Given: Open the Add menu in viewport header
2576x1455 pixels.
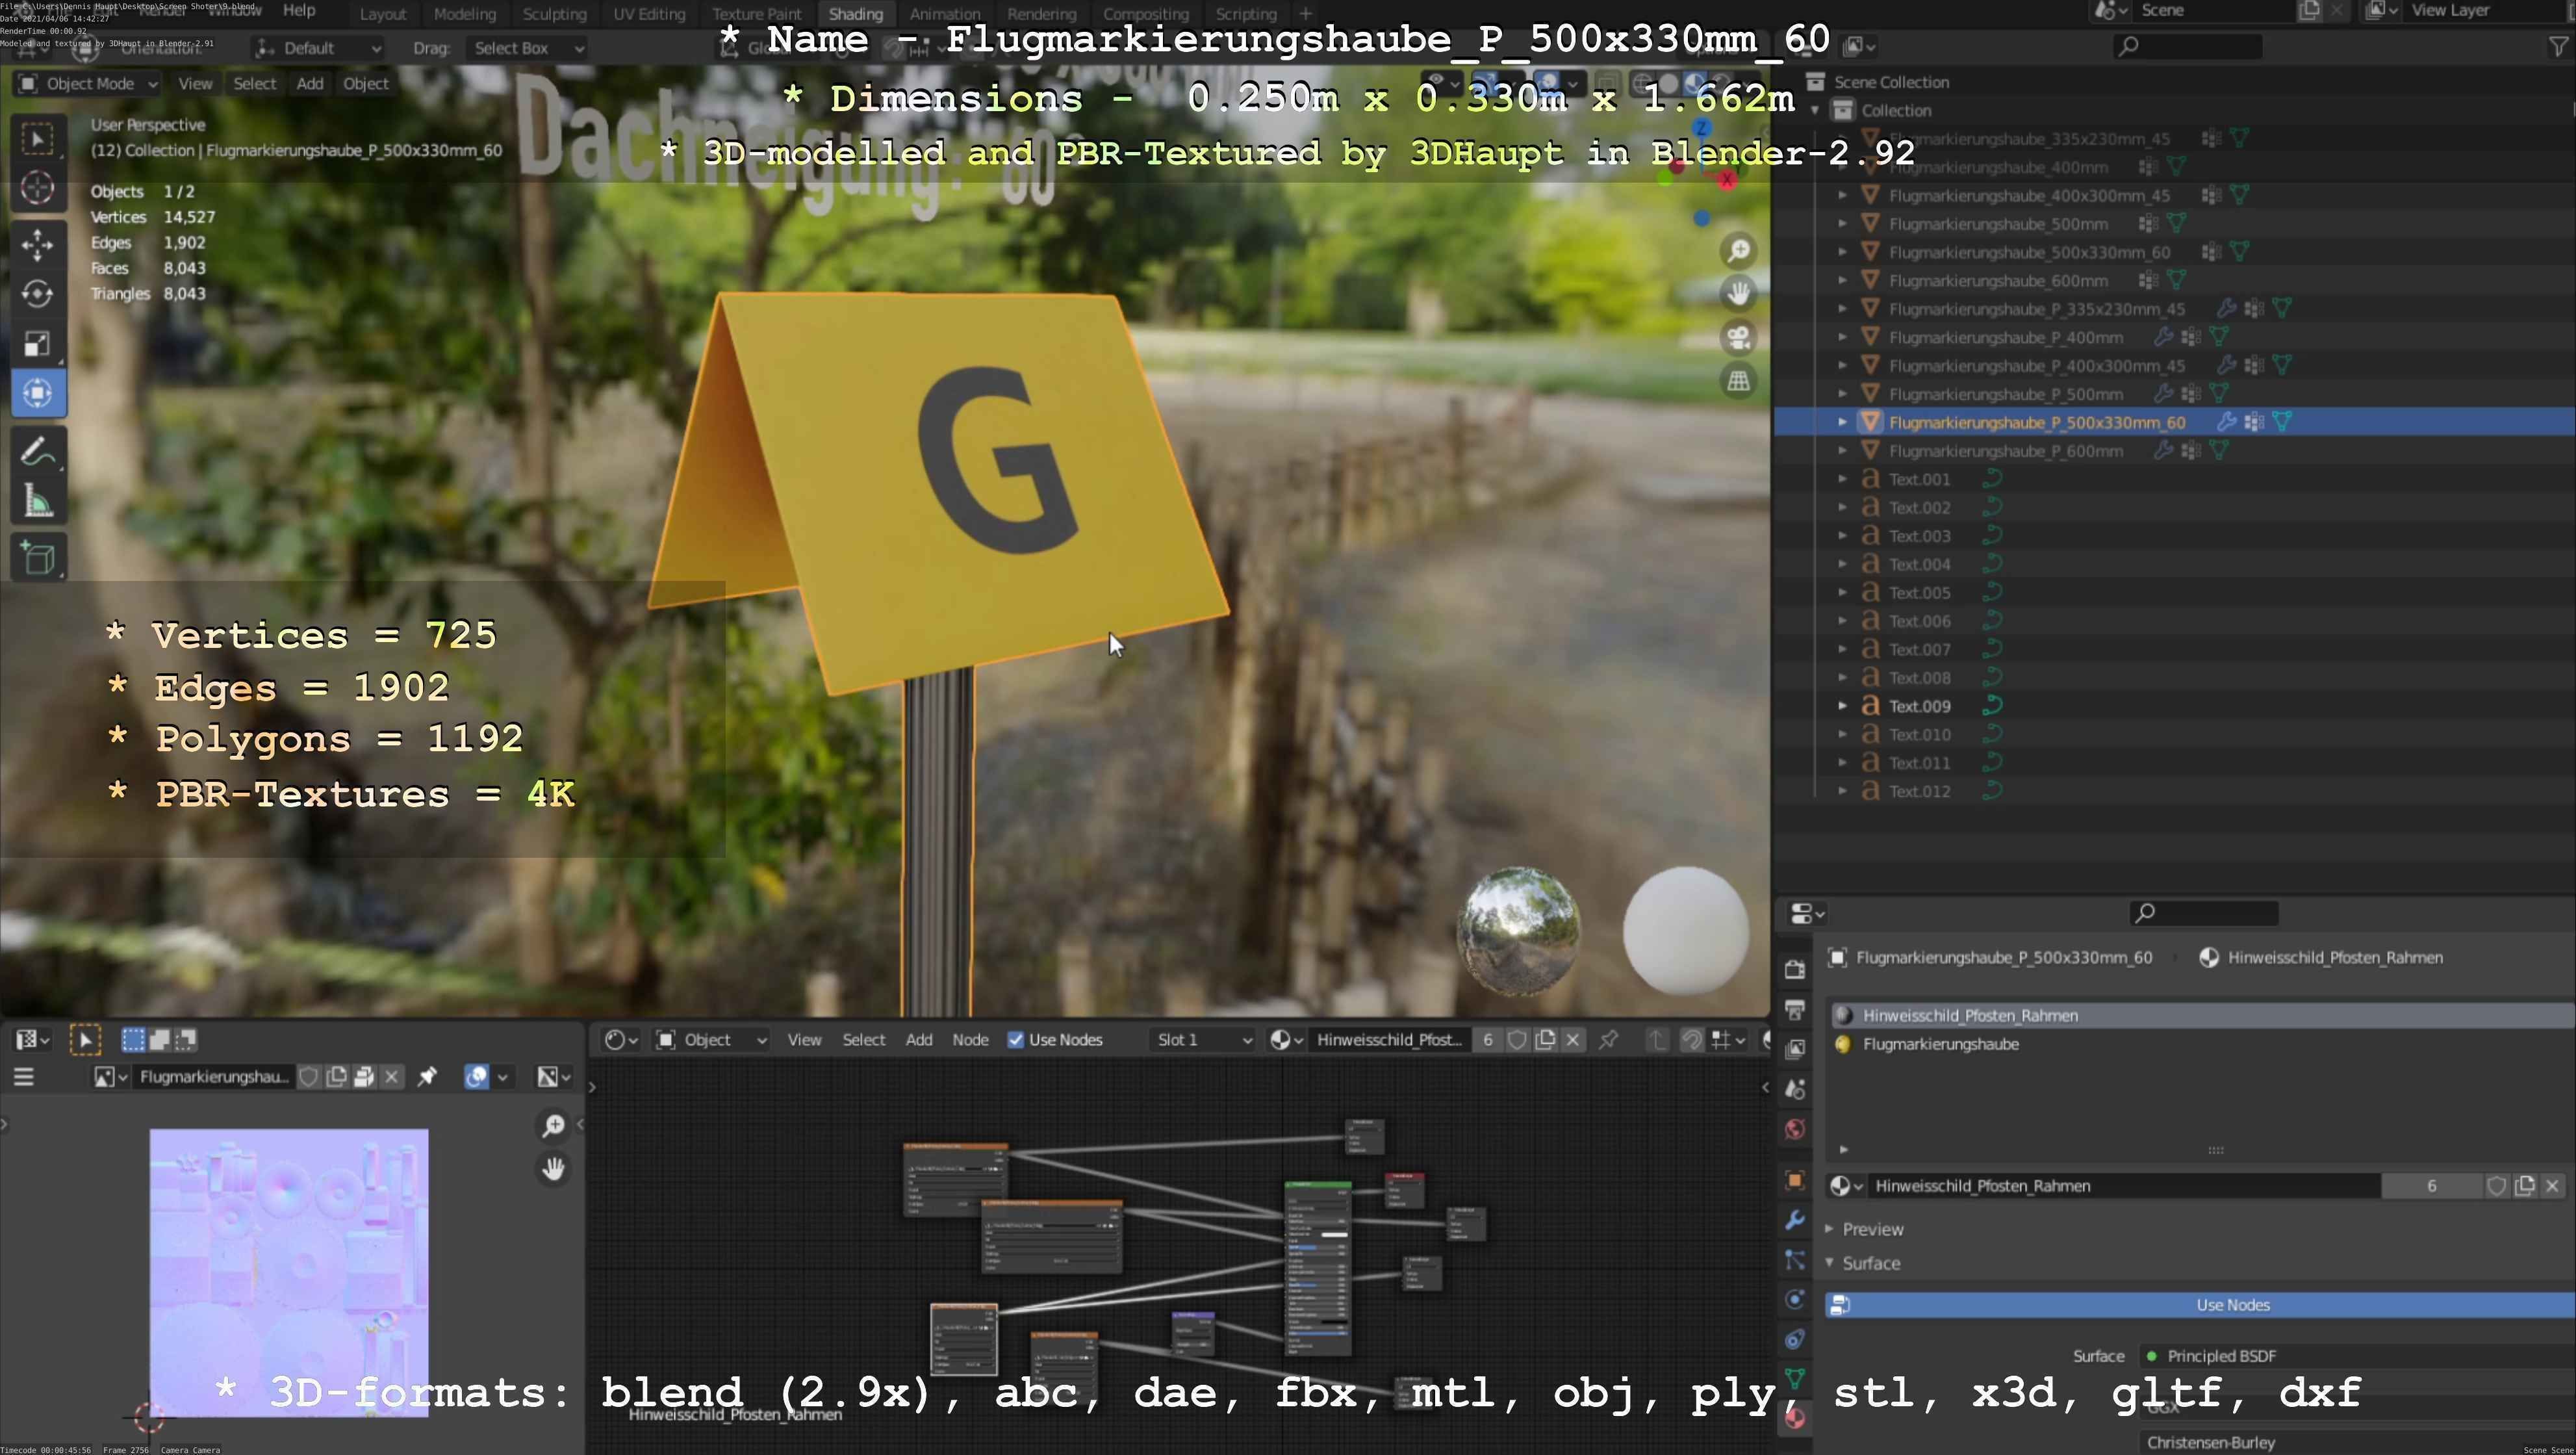Looking at the screenshot, I should pyautogui.click(x=310, y=84).
